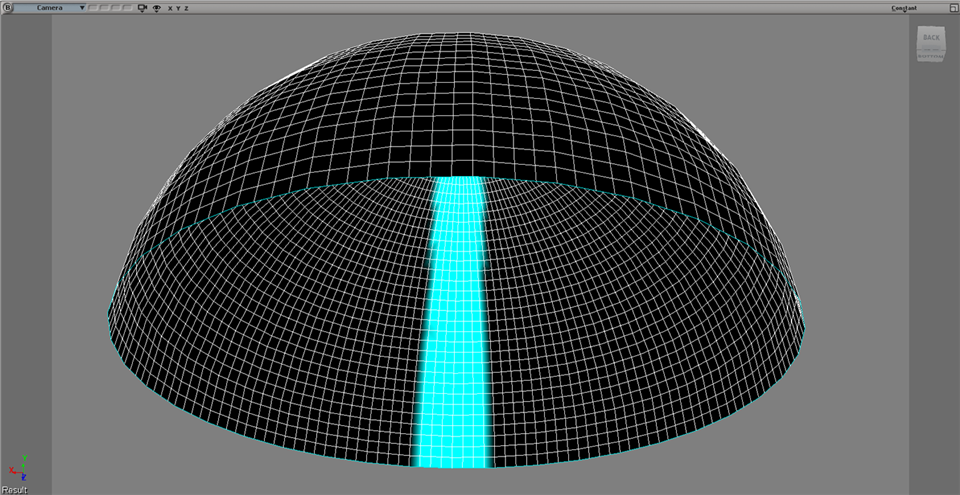960x495 pixels.
Task: Click the BOTTOM face of the view cube
Action: click(931, 57)
